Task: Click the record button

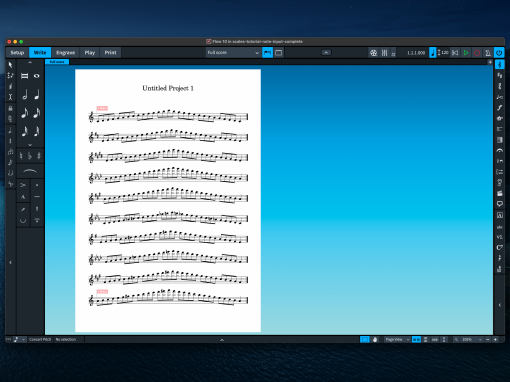Action: click(x=477, y=53)
